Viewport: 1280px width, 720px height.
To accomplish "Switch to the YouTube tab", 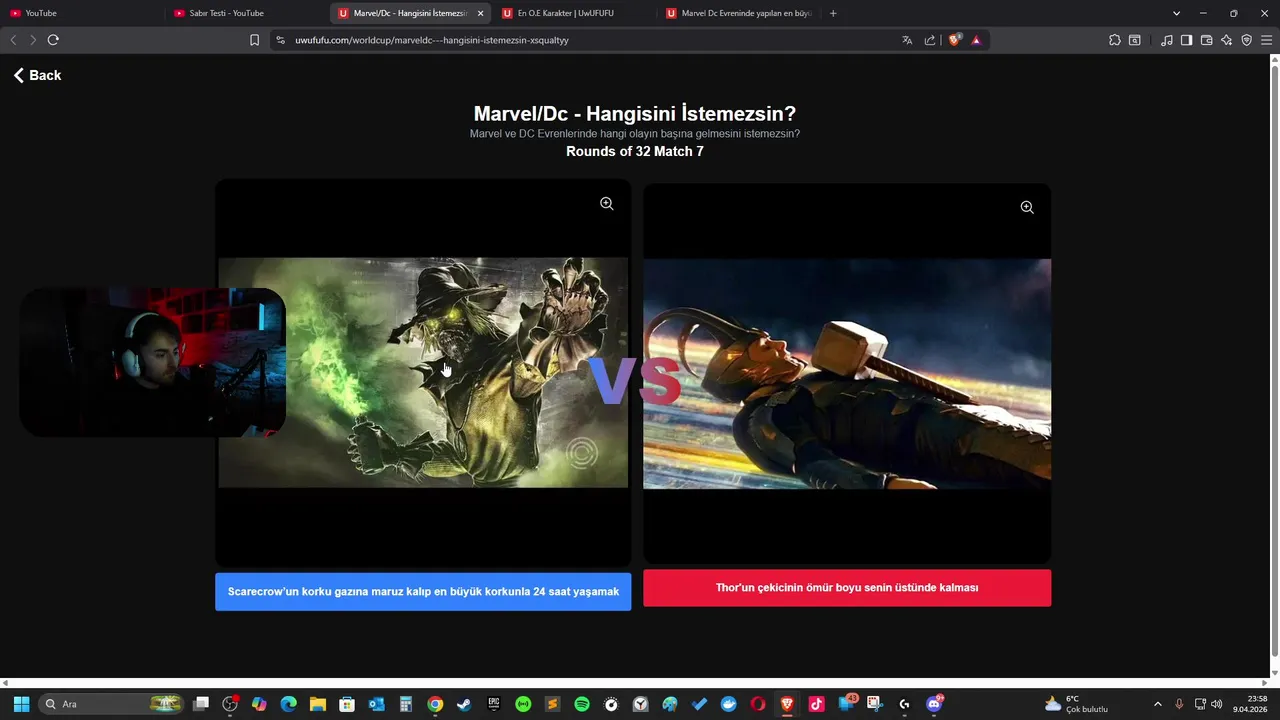I will pyautogui.click(x=80, y=13).
